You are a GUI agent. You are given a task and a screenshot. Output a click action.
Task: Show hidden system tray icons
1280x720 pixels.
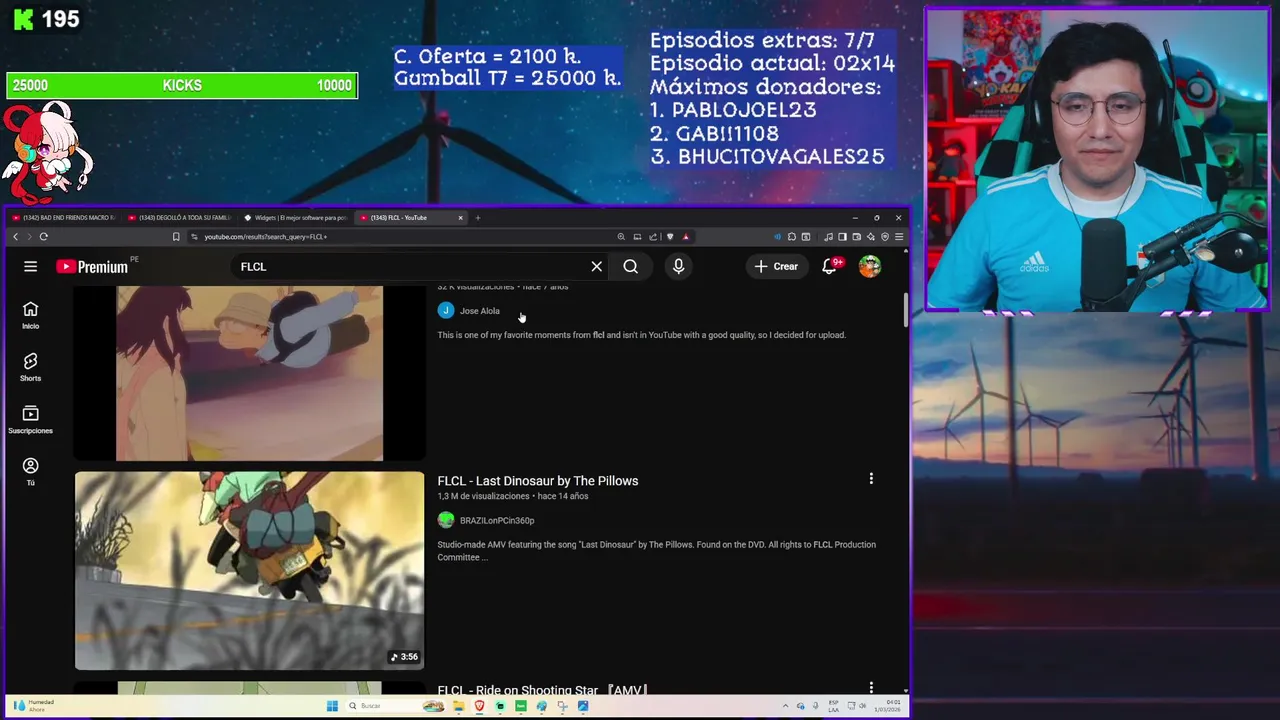point(785,706)
